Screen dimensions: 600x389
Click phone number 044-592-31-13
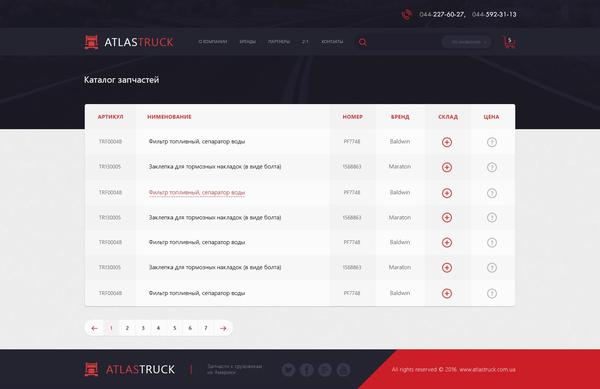494,15
